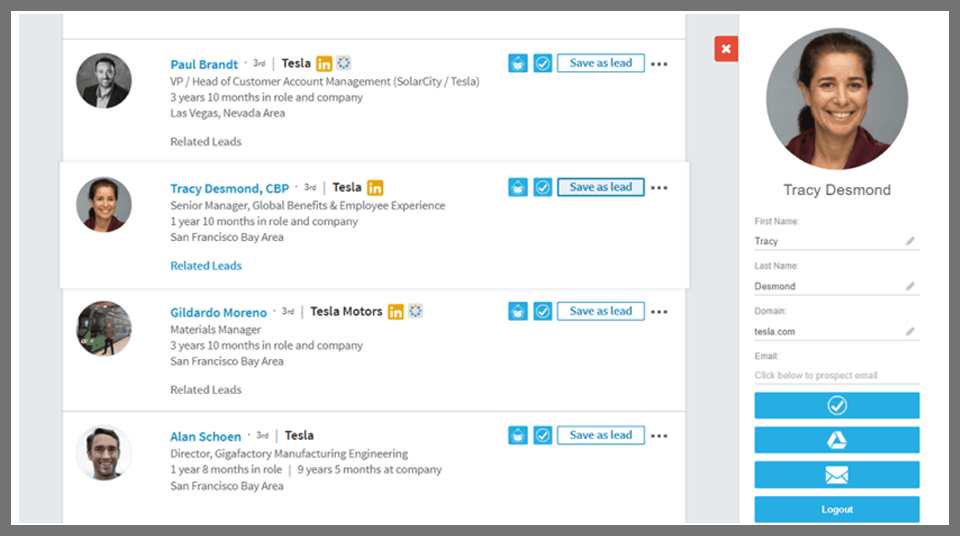Expand Related Leads under Tracy Desmond
The height and width of the screenshot is (536, 960).
[206, 266]
